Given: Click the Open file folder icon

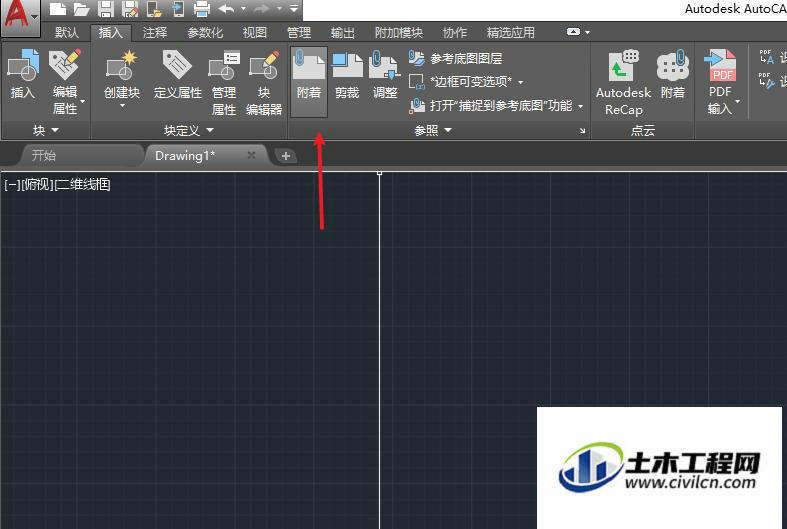Looking at the screenshot, I should [x=81, y=9].
